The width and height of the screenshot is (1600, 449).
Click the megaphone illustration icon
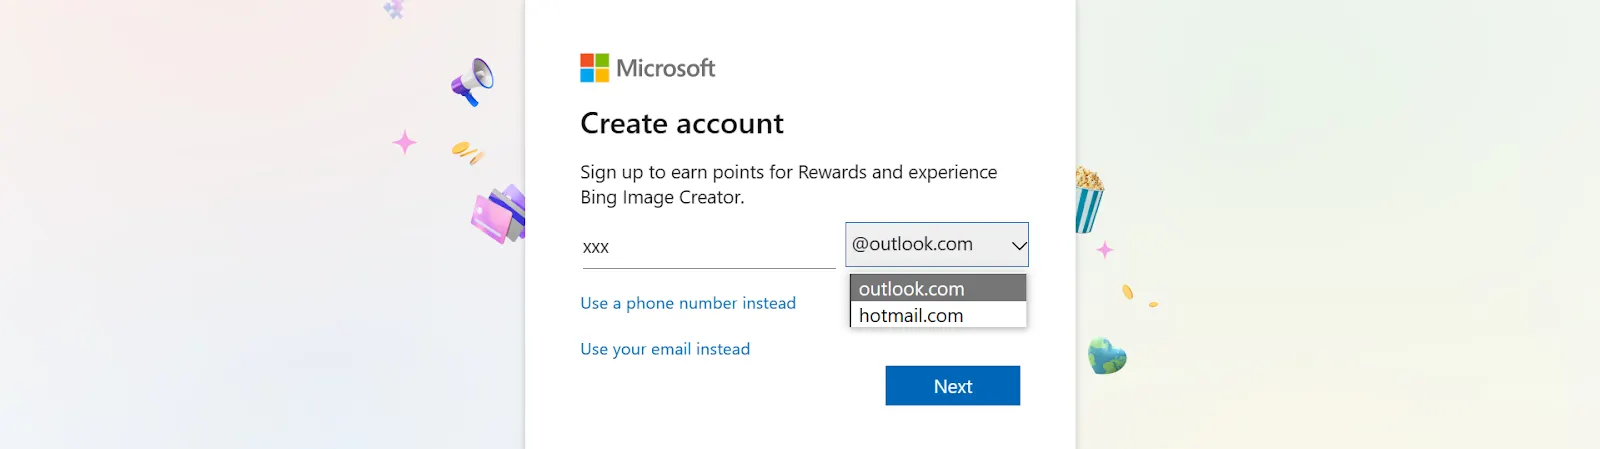(x=473, y=81)
